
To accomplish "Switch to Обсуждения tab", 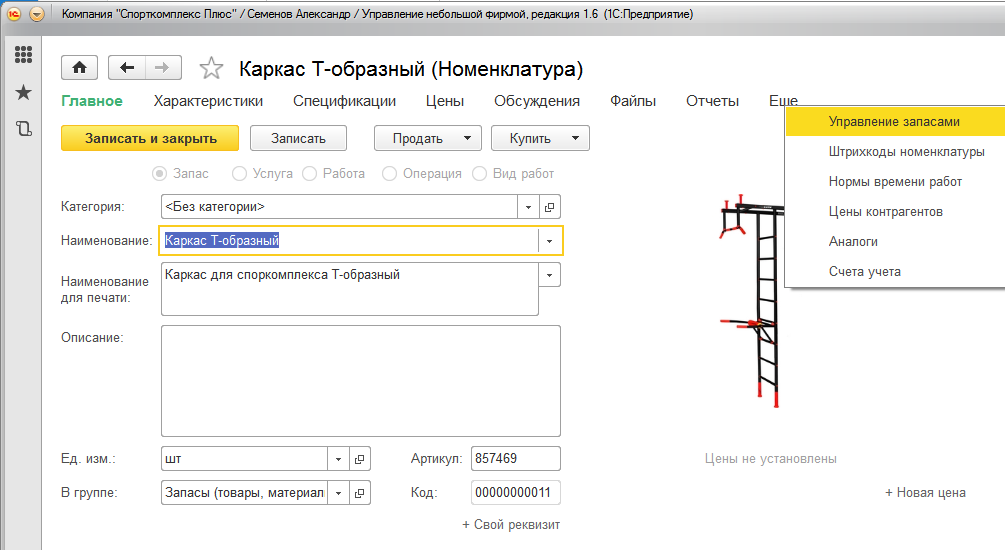I will [536, 101].
